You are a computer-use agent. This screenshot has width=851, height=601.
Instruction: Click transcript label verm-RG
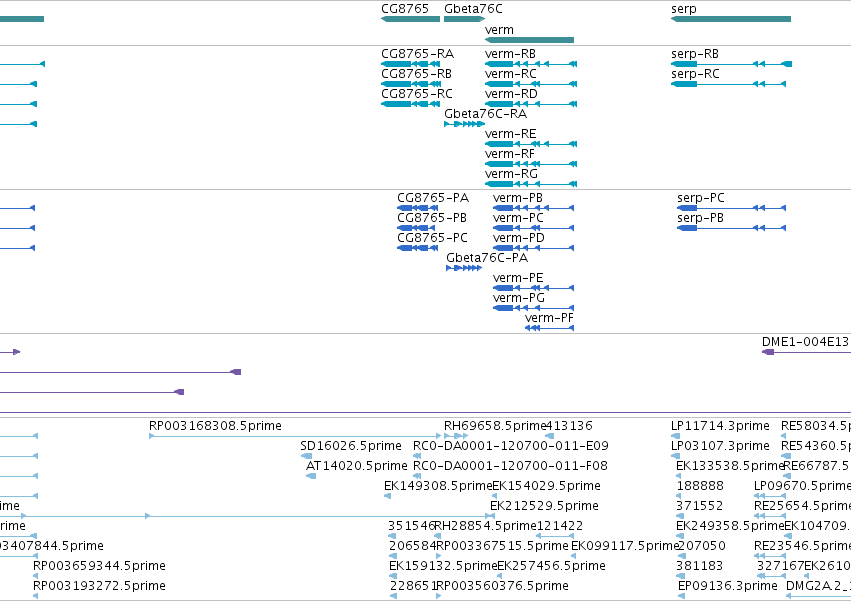tap(511, 174)
